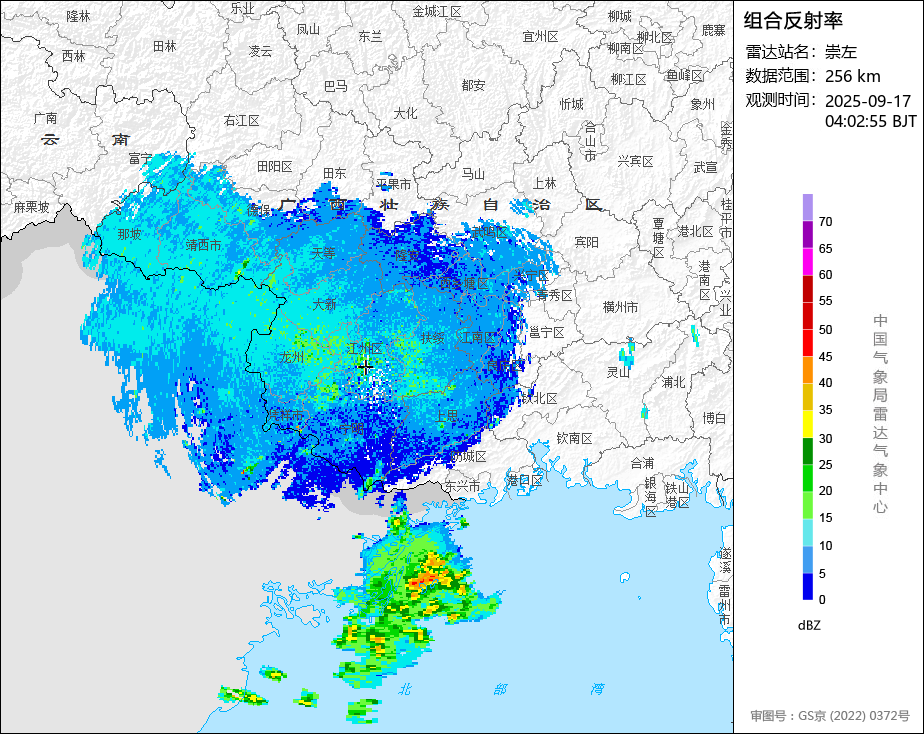The height and width of the screenshot is (734, 924).
Task: Click the 宁明 label
Action: (352, 429)
